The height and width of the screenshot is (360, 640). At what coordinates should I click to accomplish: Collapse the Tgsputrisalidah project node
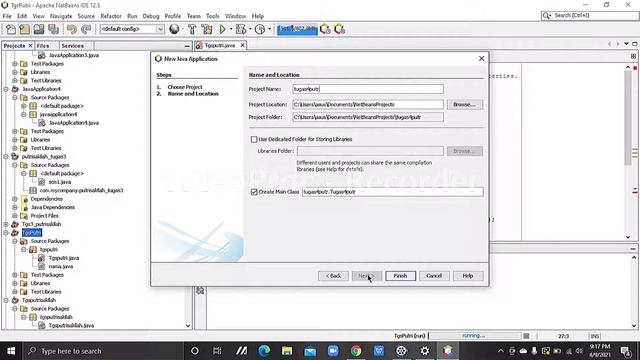(6, 300)
